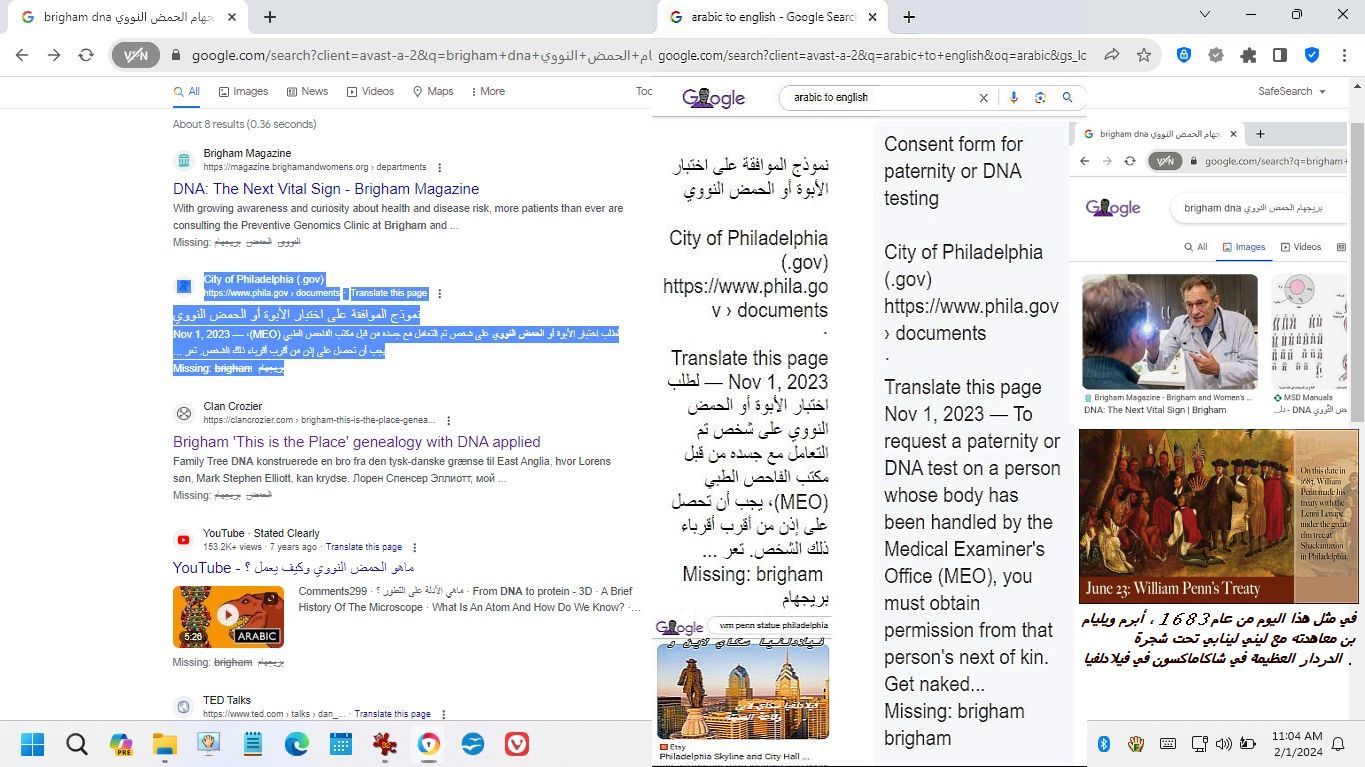Open the browser three-dot menu
Screen dimensions: 1365x767
pyautogui.click(x=1343, y=56)
